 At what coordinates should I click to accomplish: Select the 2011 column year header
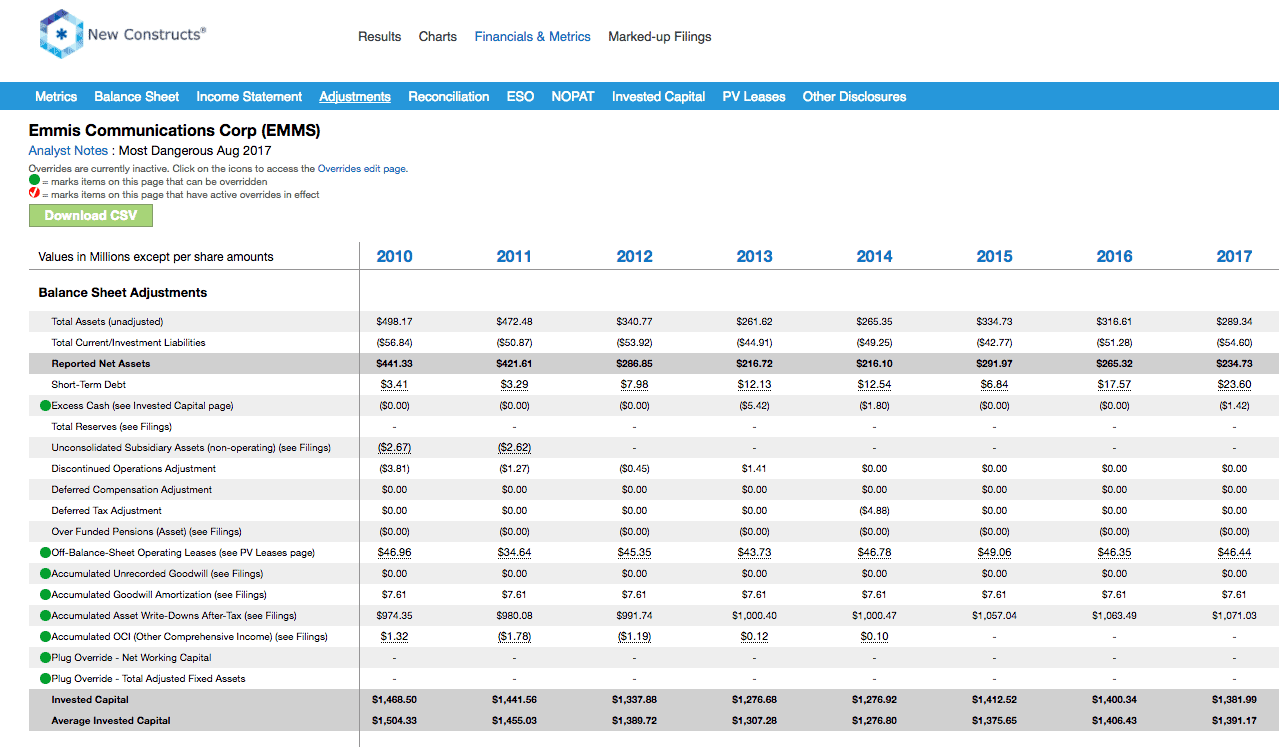point(514,257)
